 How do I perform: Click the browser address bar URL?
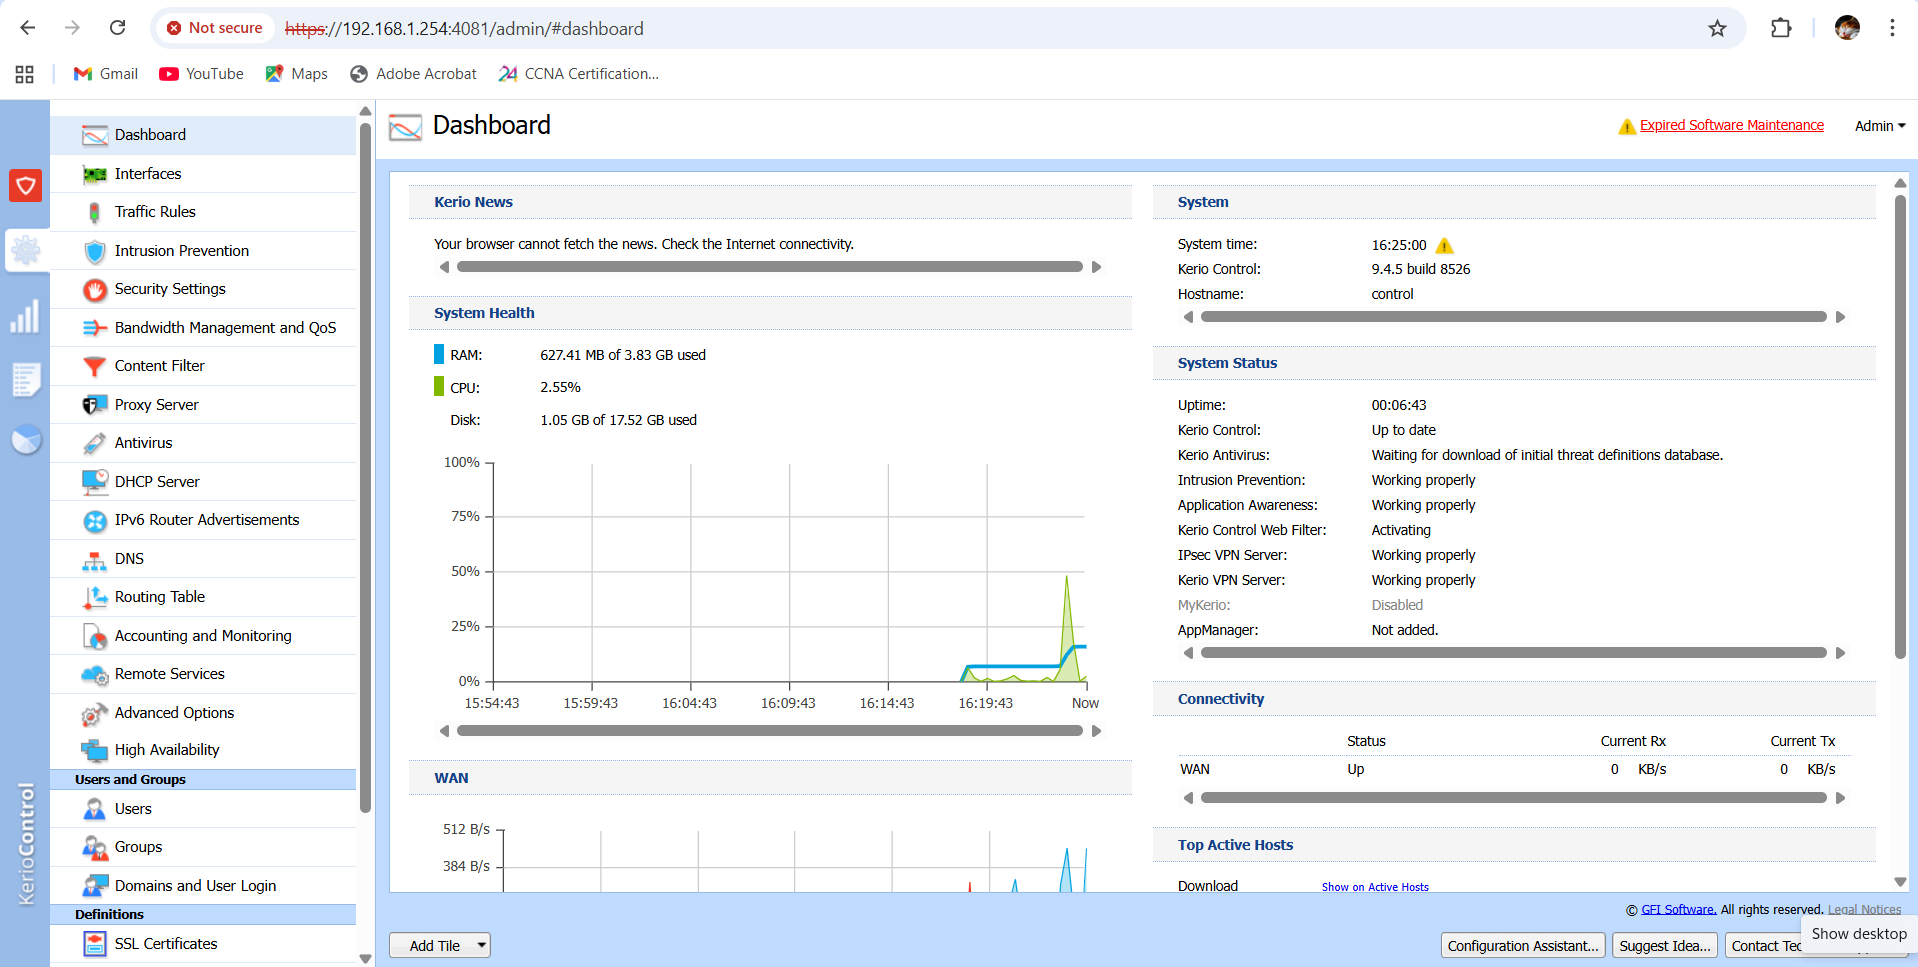(x=492, y=29)
